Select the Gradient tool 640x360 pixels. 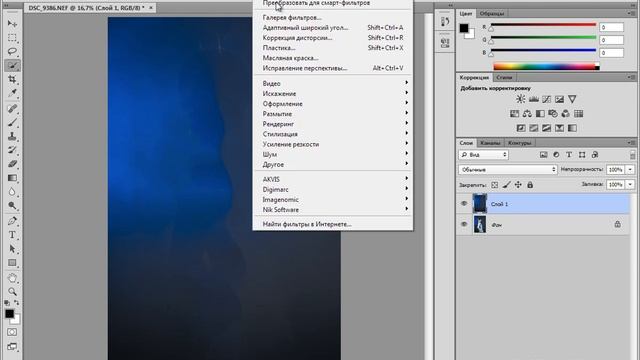coord(12,178)
